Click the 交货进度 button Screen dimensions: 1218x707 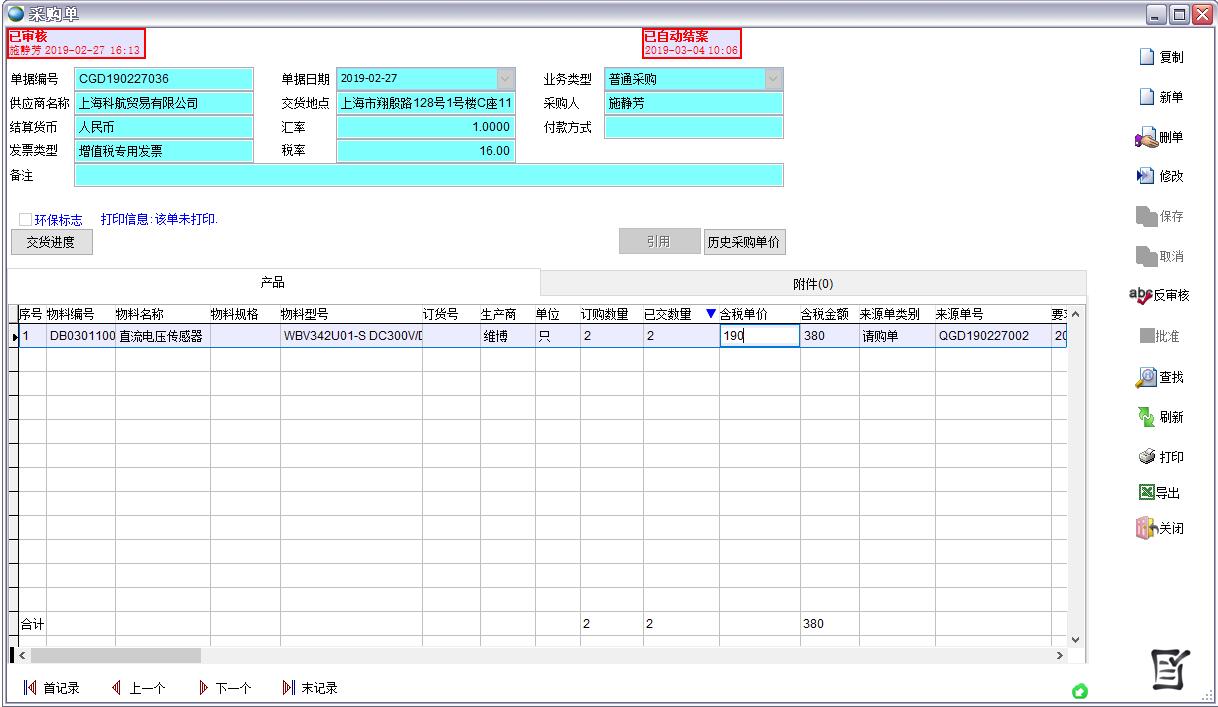[x=51, y=241]
